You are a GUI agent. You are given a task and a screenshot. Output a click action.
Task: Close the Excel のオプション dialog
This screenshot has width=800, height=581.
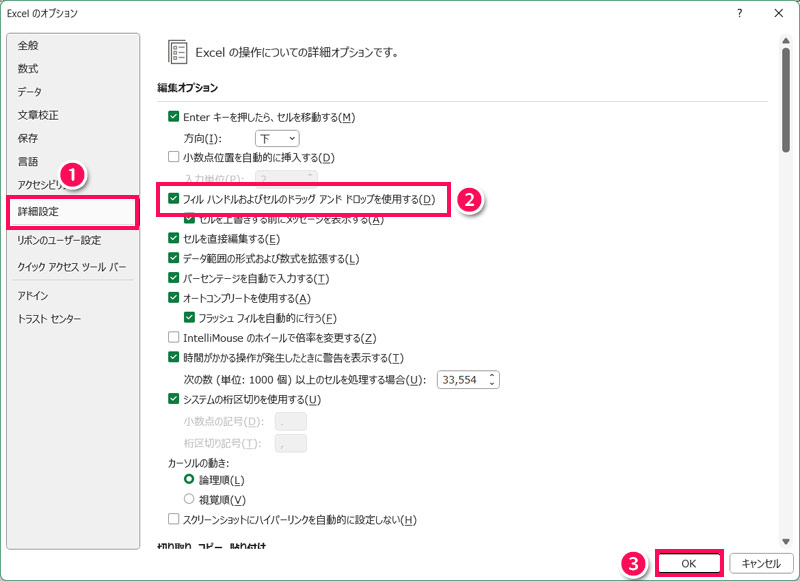779,13
